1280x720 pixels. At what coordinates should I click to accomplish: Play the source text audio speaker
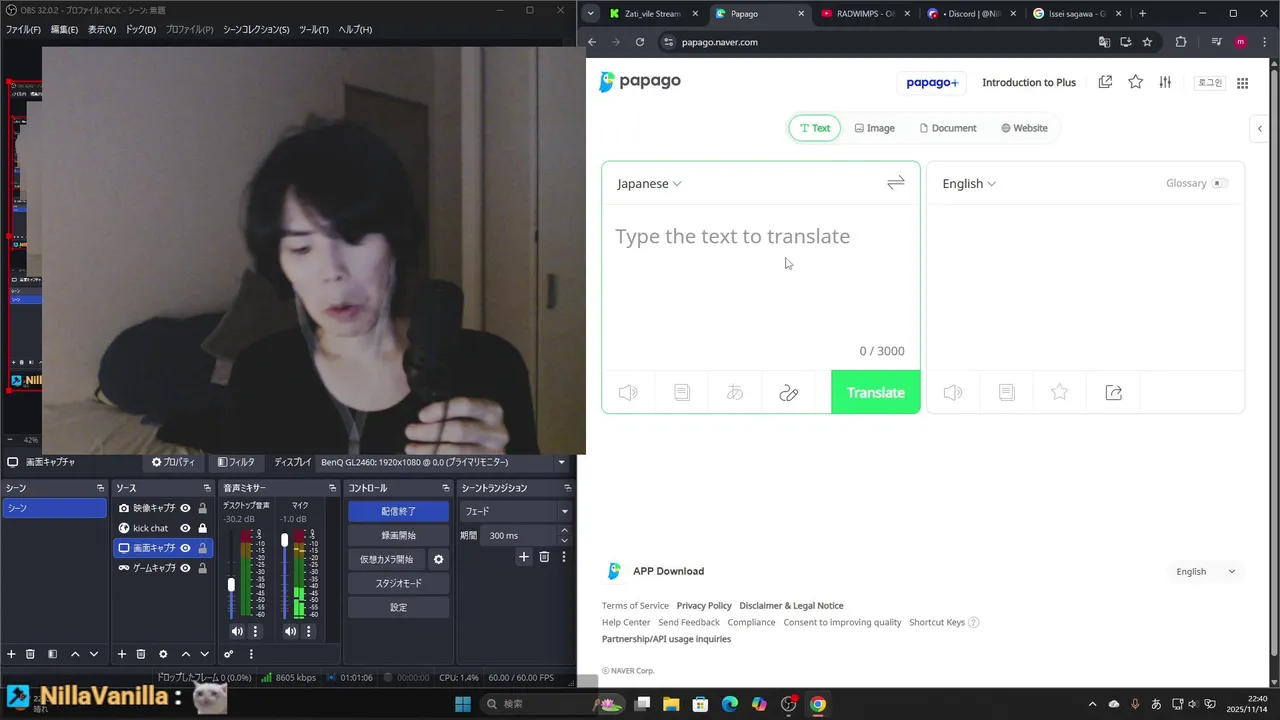[628, 393]
